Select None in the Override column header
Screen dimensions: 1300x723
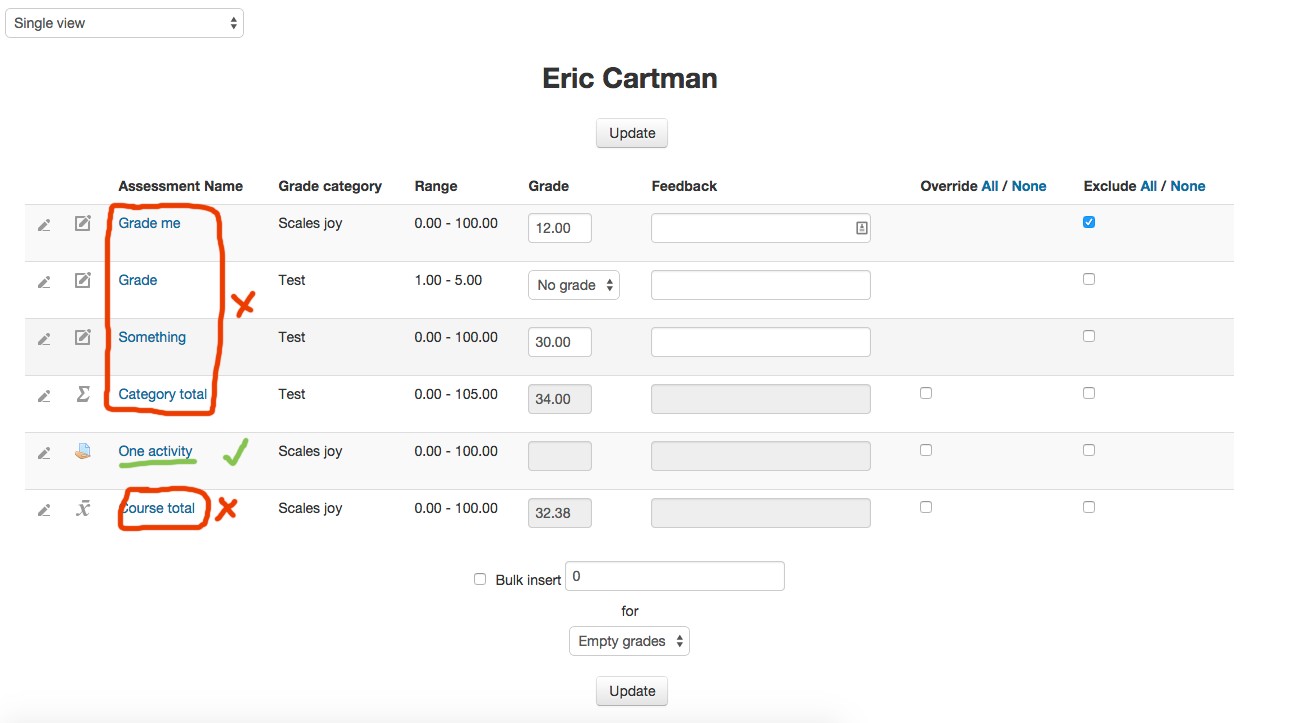coord(1029,186)
